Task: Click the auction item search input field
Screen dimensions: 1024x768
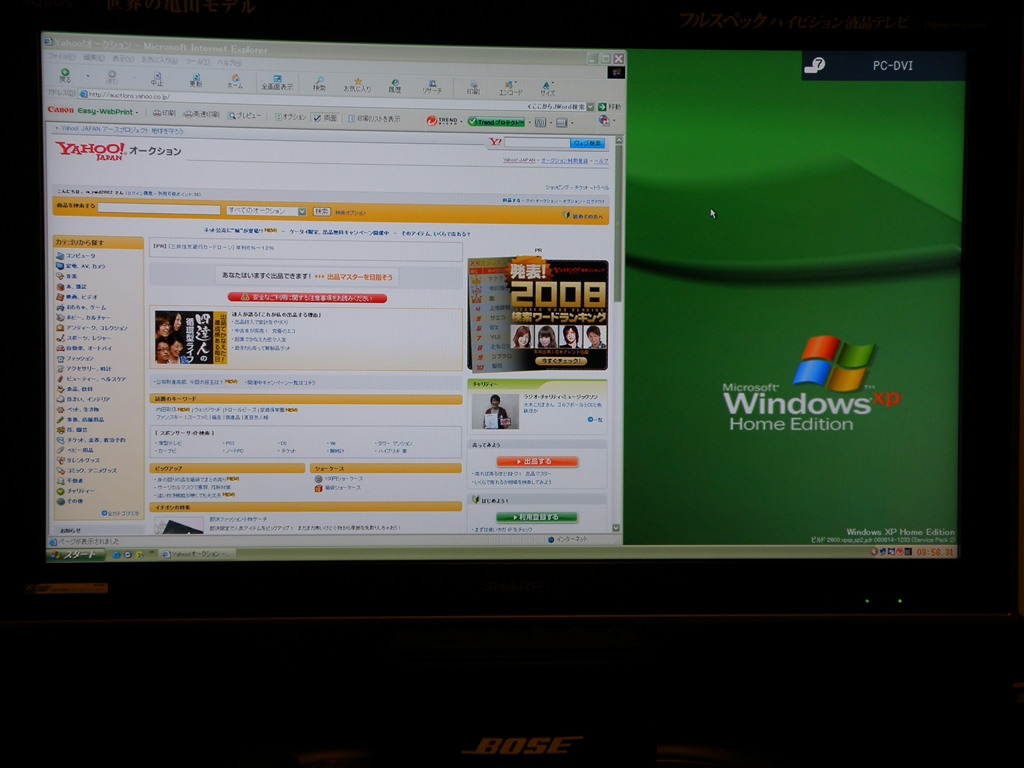Action: point(159,210)
